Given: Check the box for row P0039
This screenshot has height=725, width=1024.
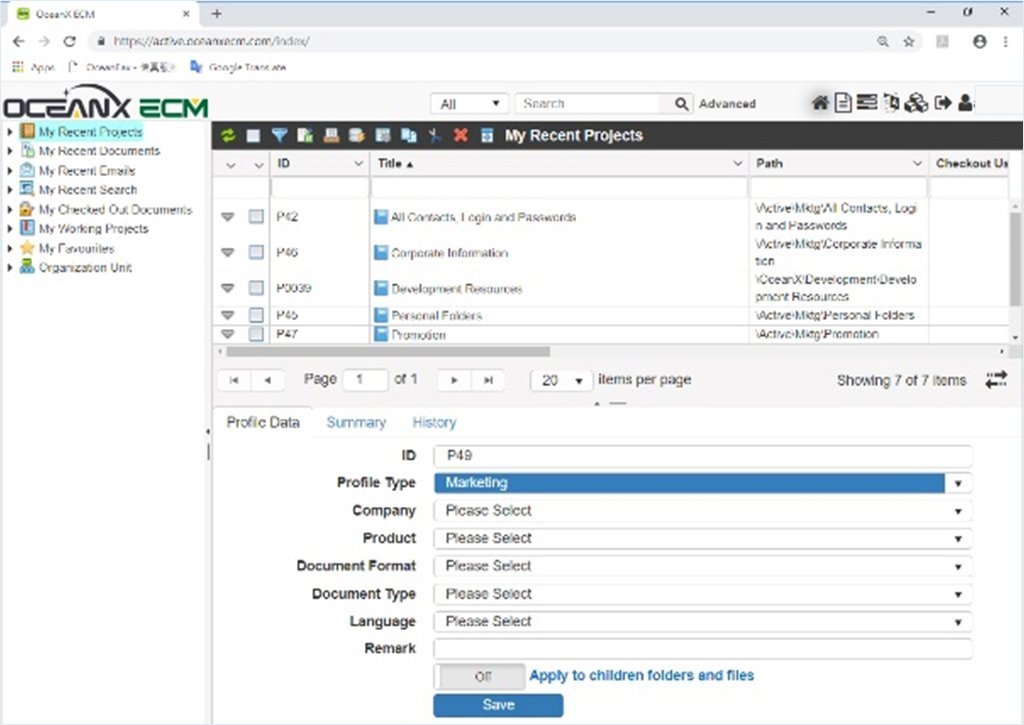Looking at the screenshot, I should (256, 287).
